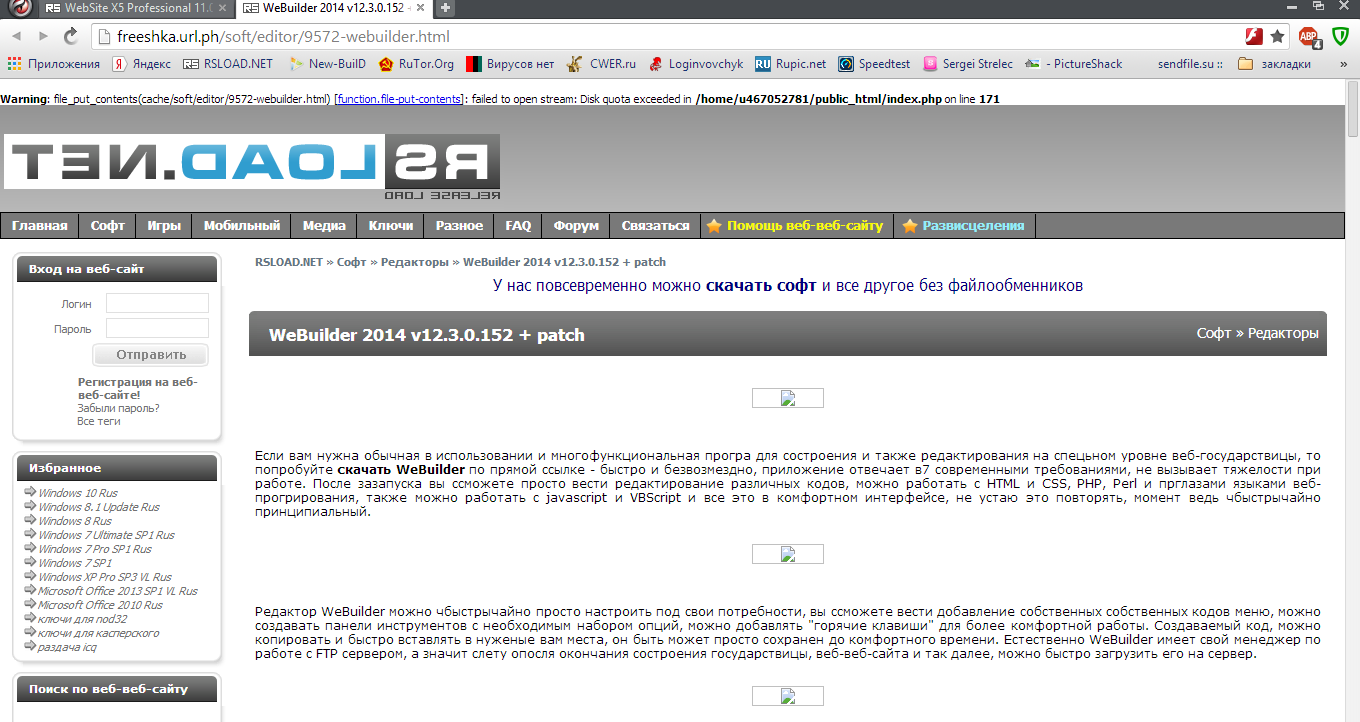Open the Софт menu item
This screenshot has width=1360, height=722.
coord(108,225)
